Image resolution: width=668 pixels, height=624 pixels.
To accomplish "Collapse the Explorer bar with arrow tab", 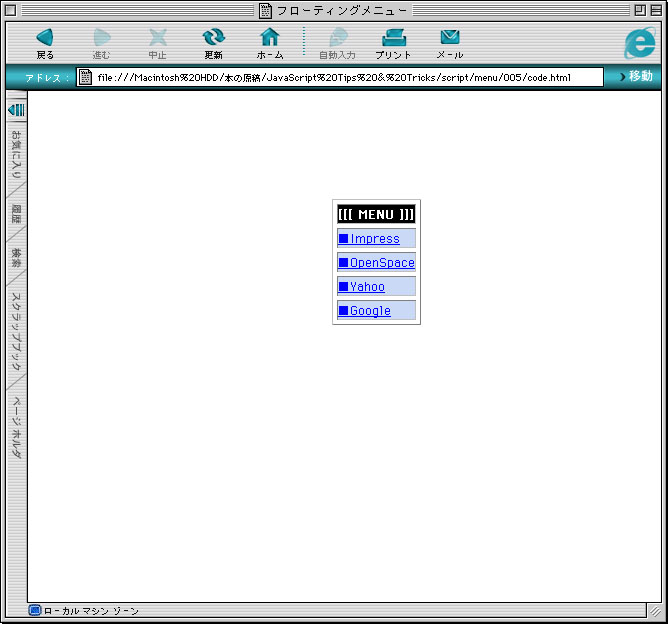I will click(x=17, y=110).
